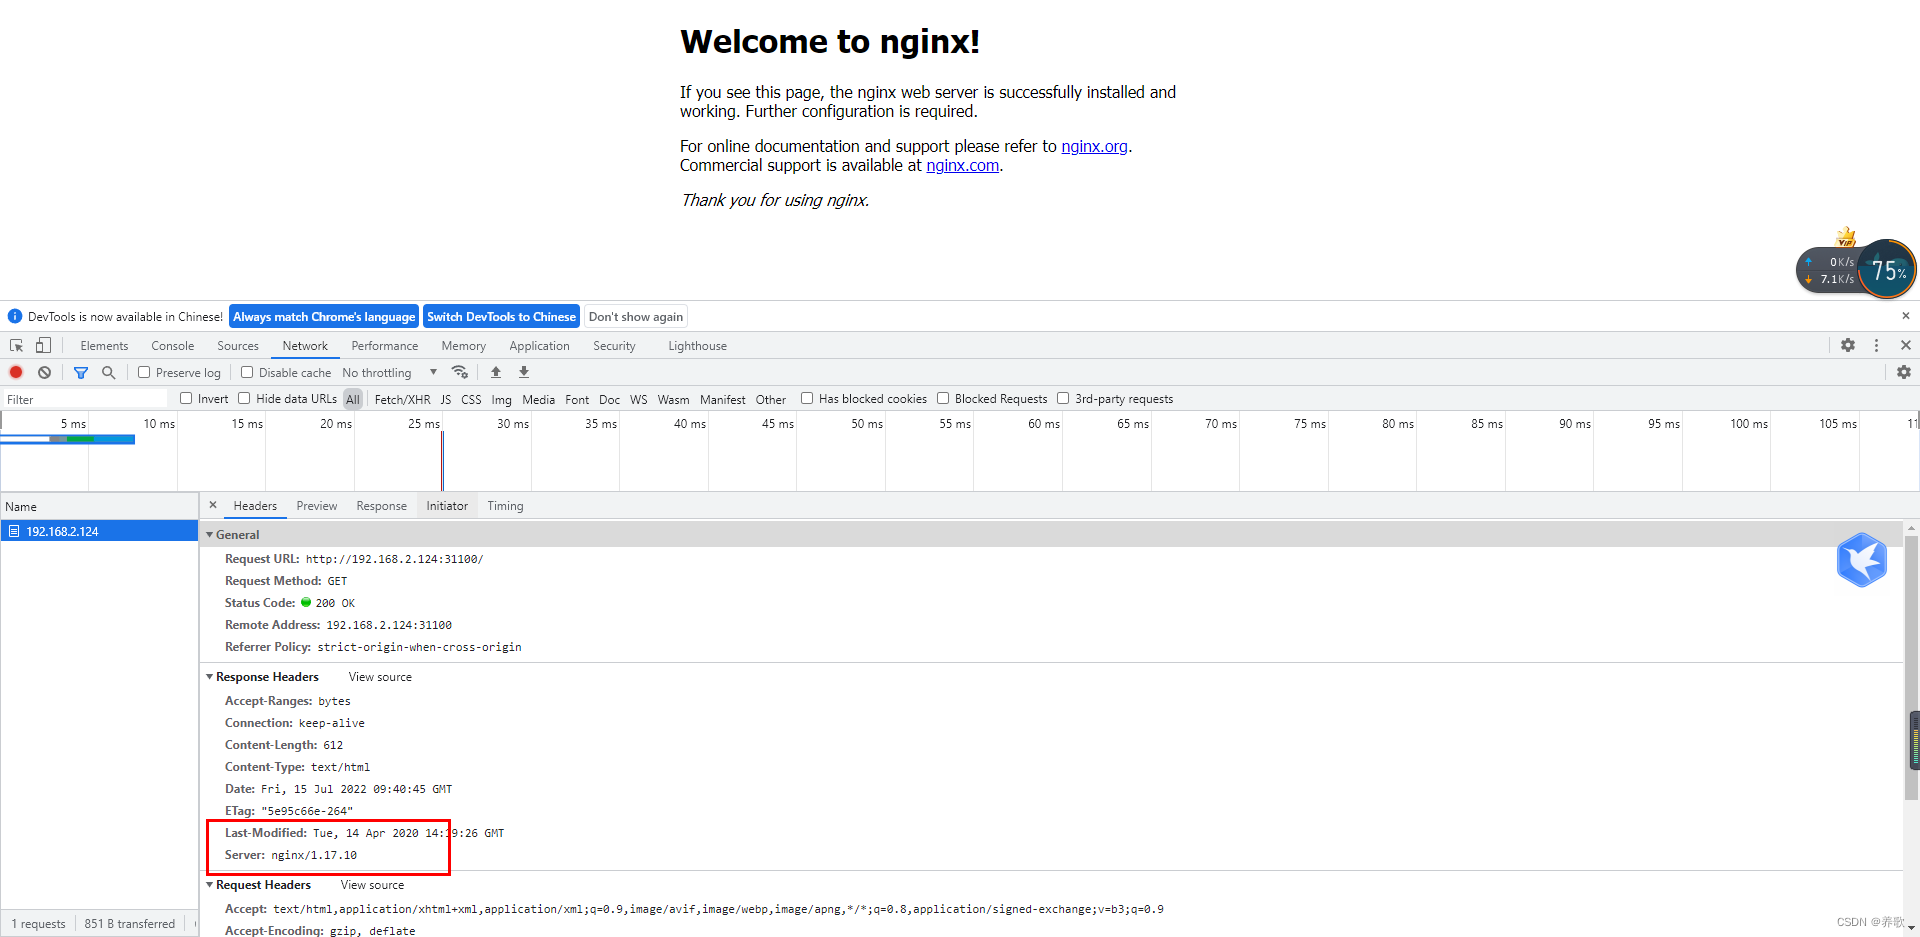Switch to the Console tab
Viewport: 1920px width, 937px height.
pyautogui.click(x=172, y=346)
